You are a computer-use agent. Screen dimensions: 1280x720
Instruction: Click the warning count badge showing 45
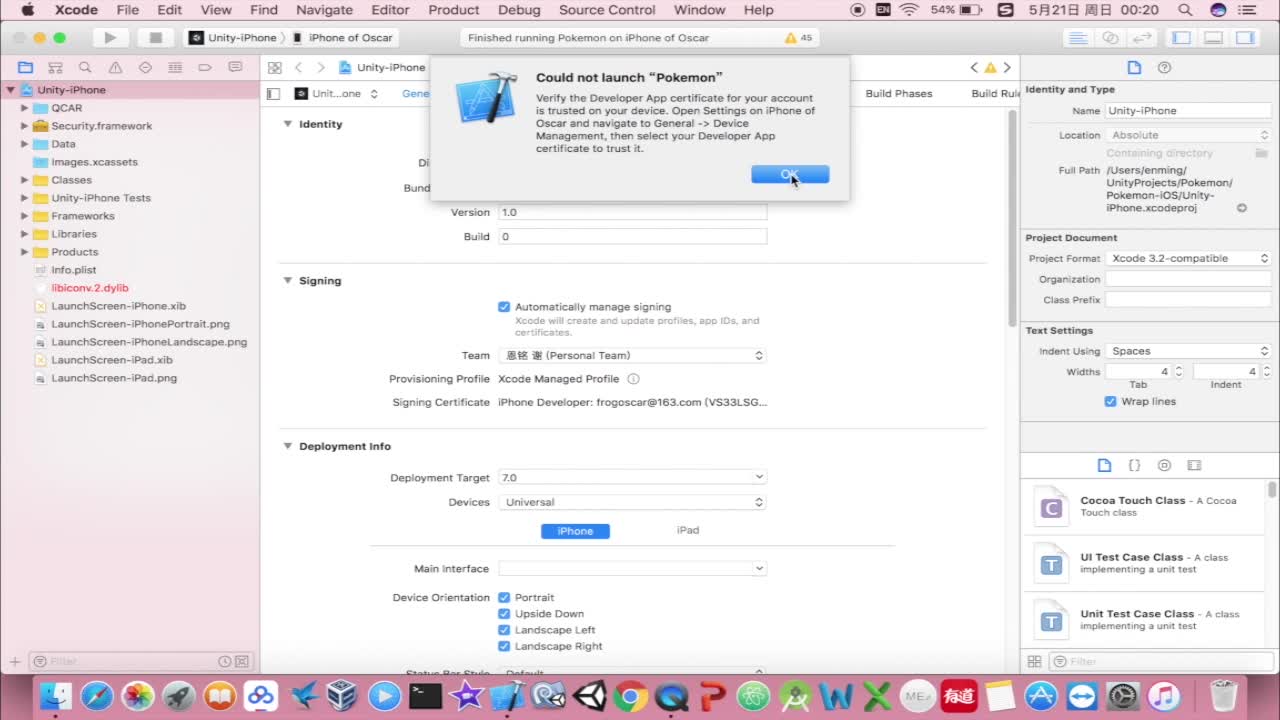799,38
